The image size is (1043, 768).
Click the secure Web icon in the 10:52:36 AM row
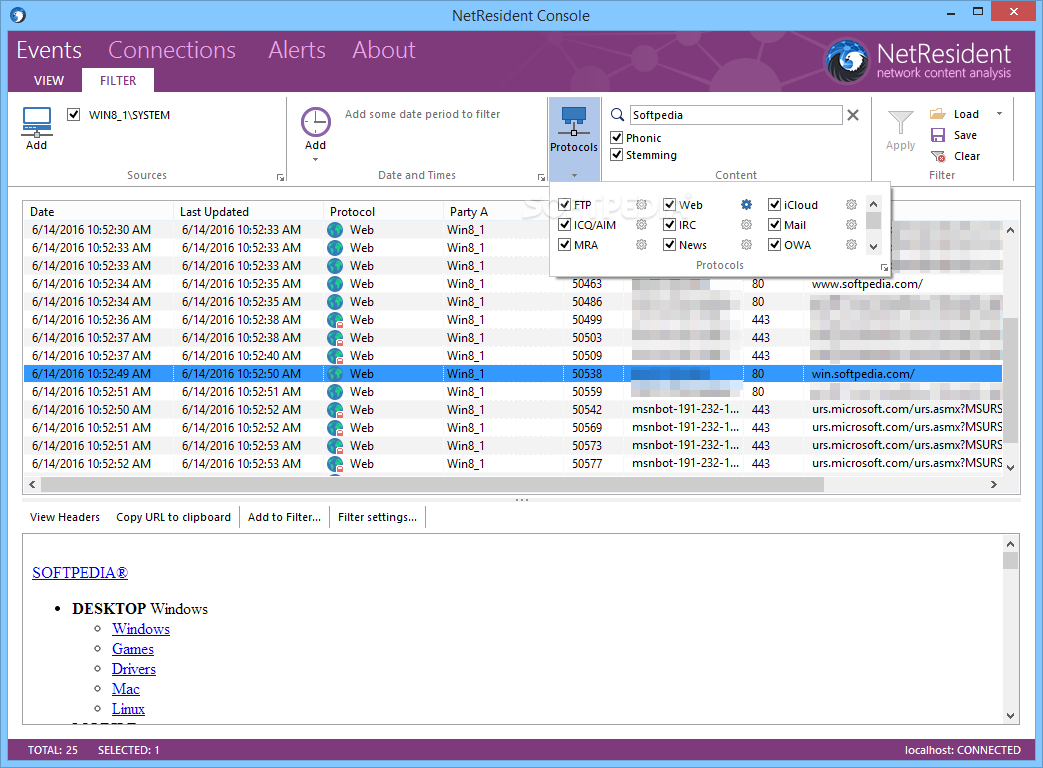tap(335, 320)
